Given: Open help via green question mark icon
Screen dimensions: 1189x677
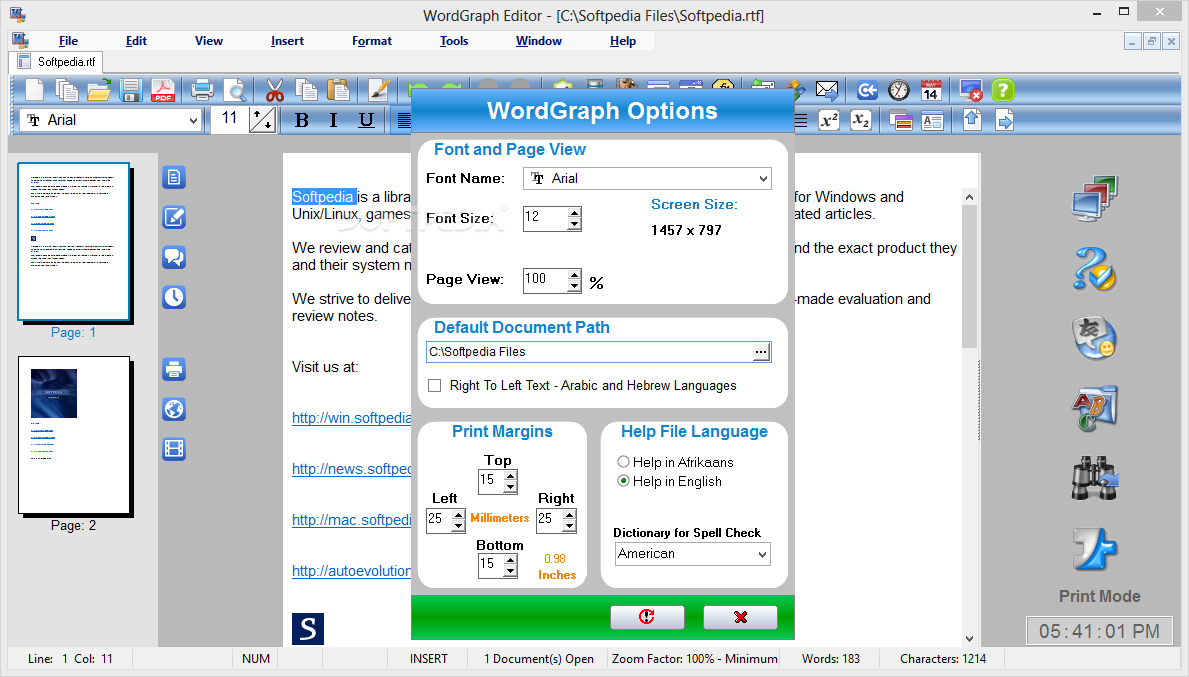Looking at the screenshot, I should click(x=1002, y=91).
